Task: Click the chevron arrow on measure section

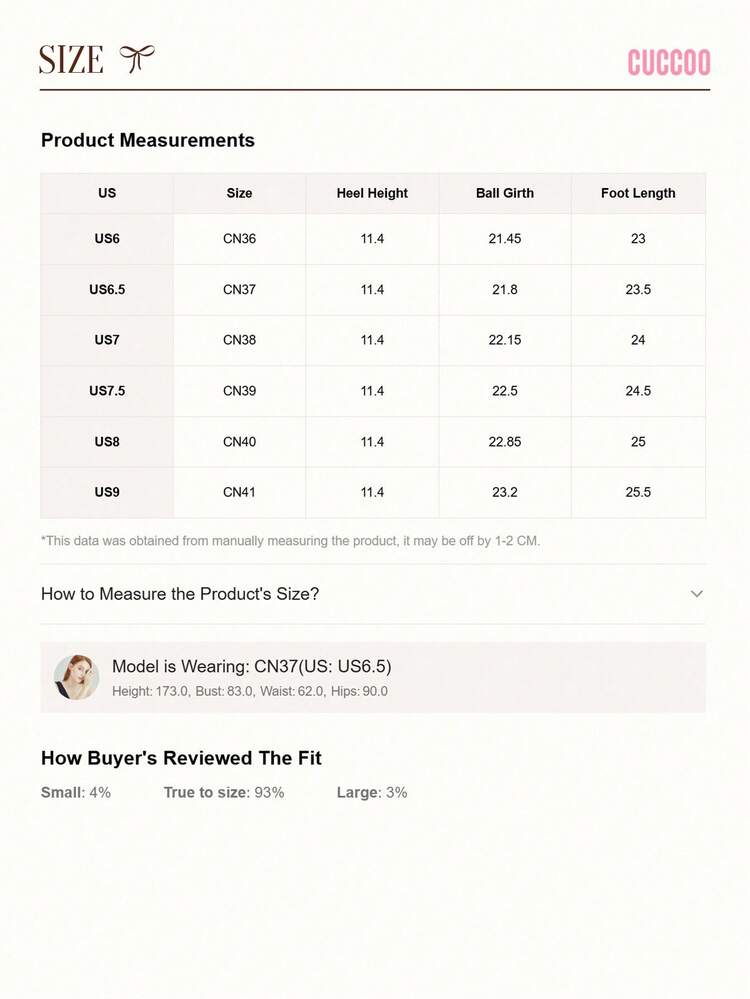Action: [697, 594]
